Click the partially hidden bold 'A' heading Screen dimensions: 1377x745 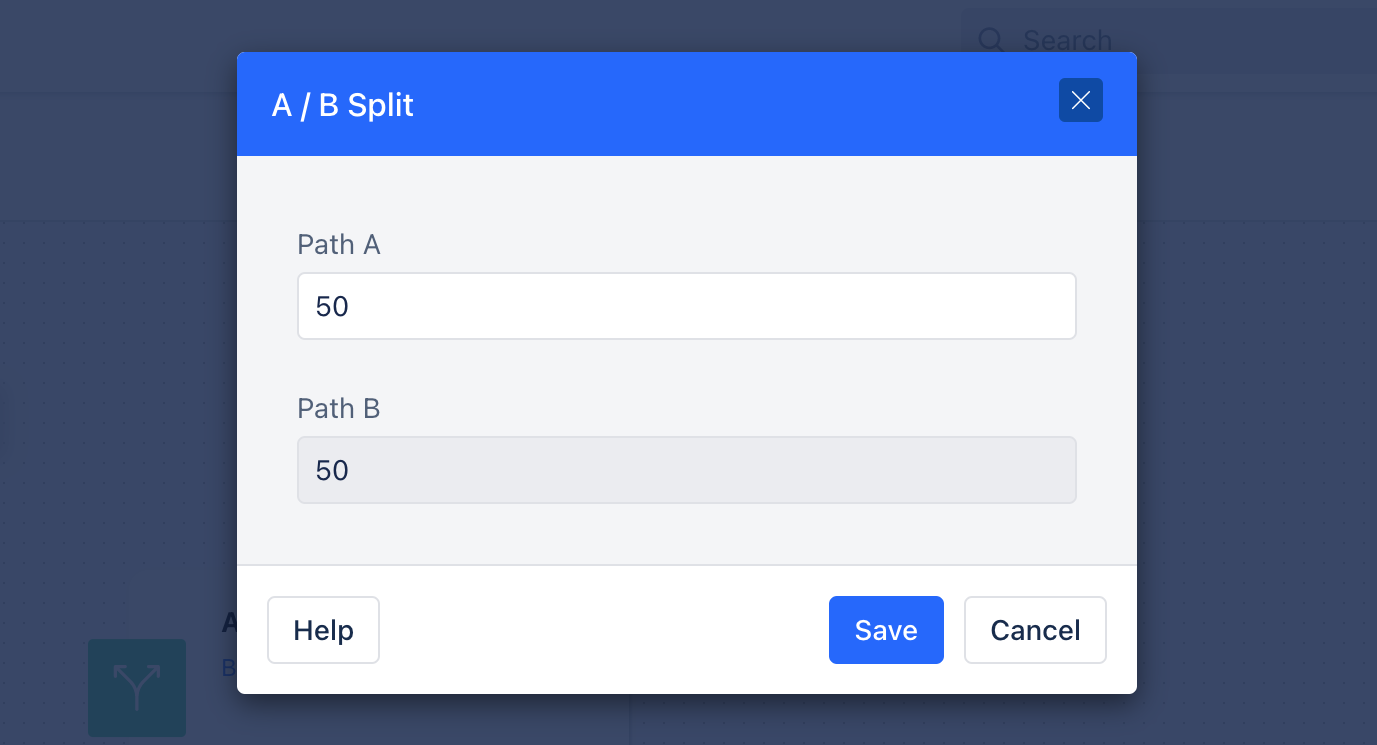229,622
